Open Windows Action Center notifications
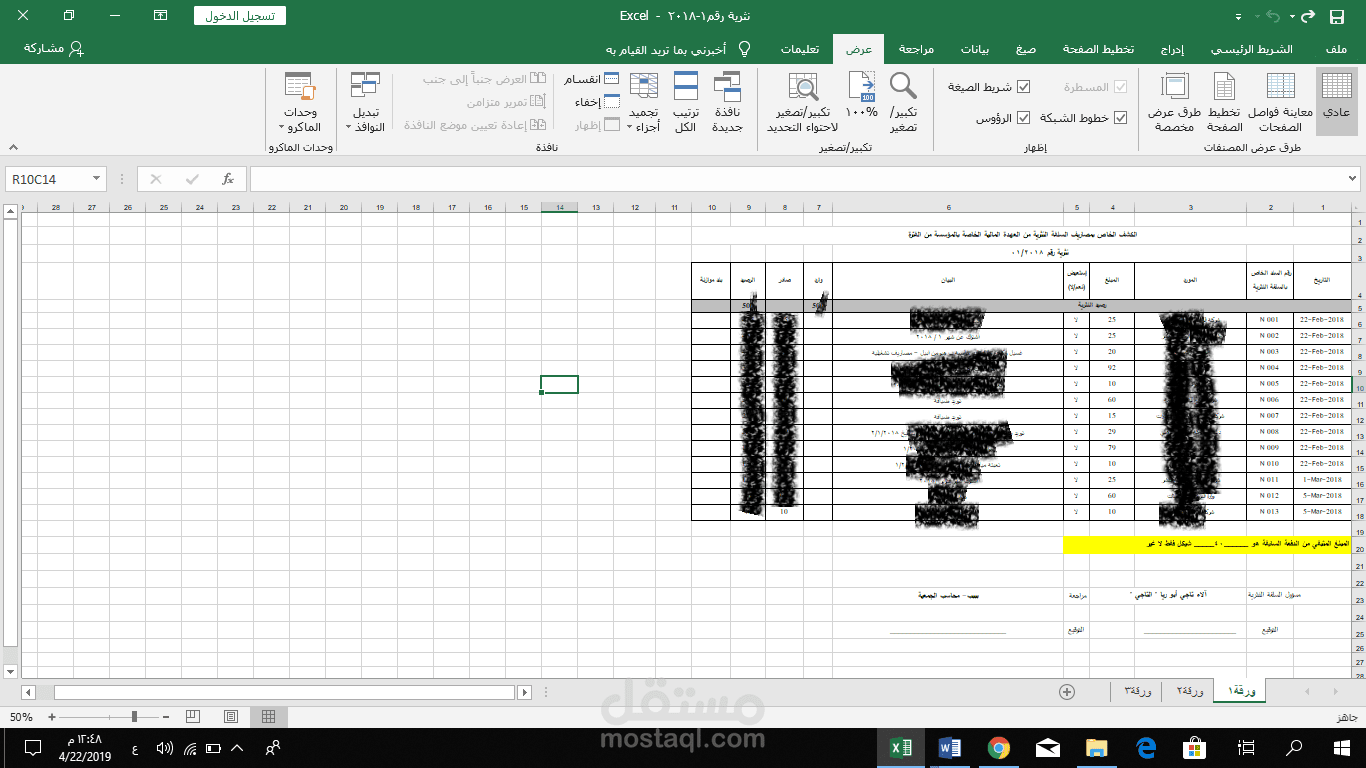 32,747
